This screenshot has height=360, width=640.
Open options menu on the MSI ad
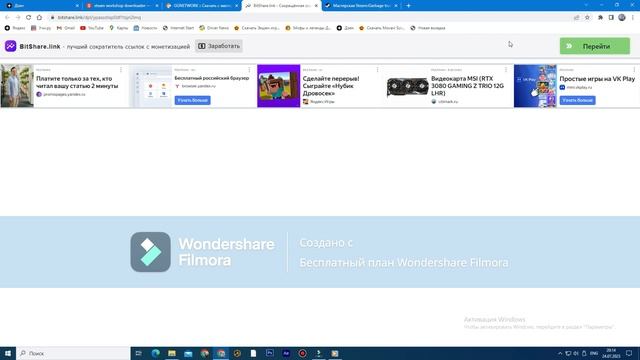tap(506, 70)
